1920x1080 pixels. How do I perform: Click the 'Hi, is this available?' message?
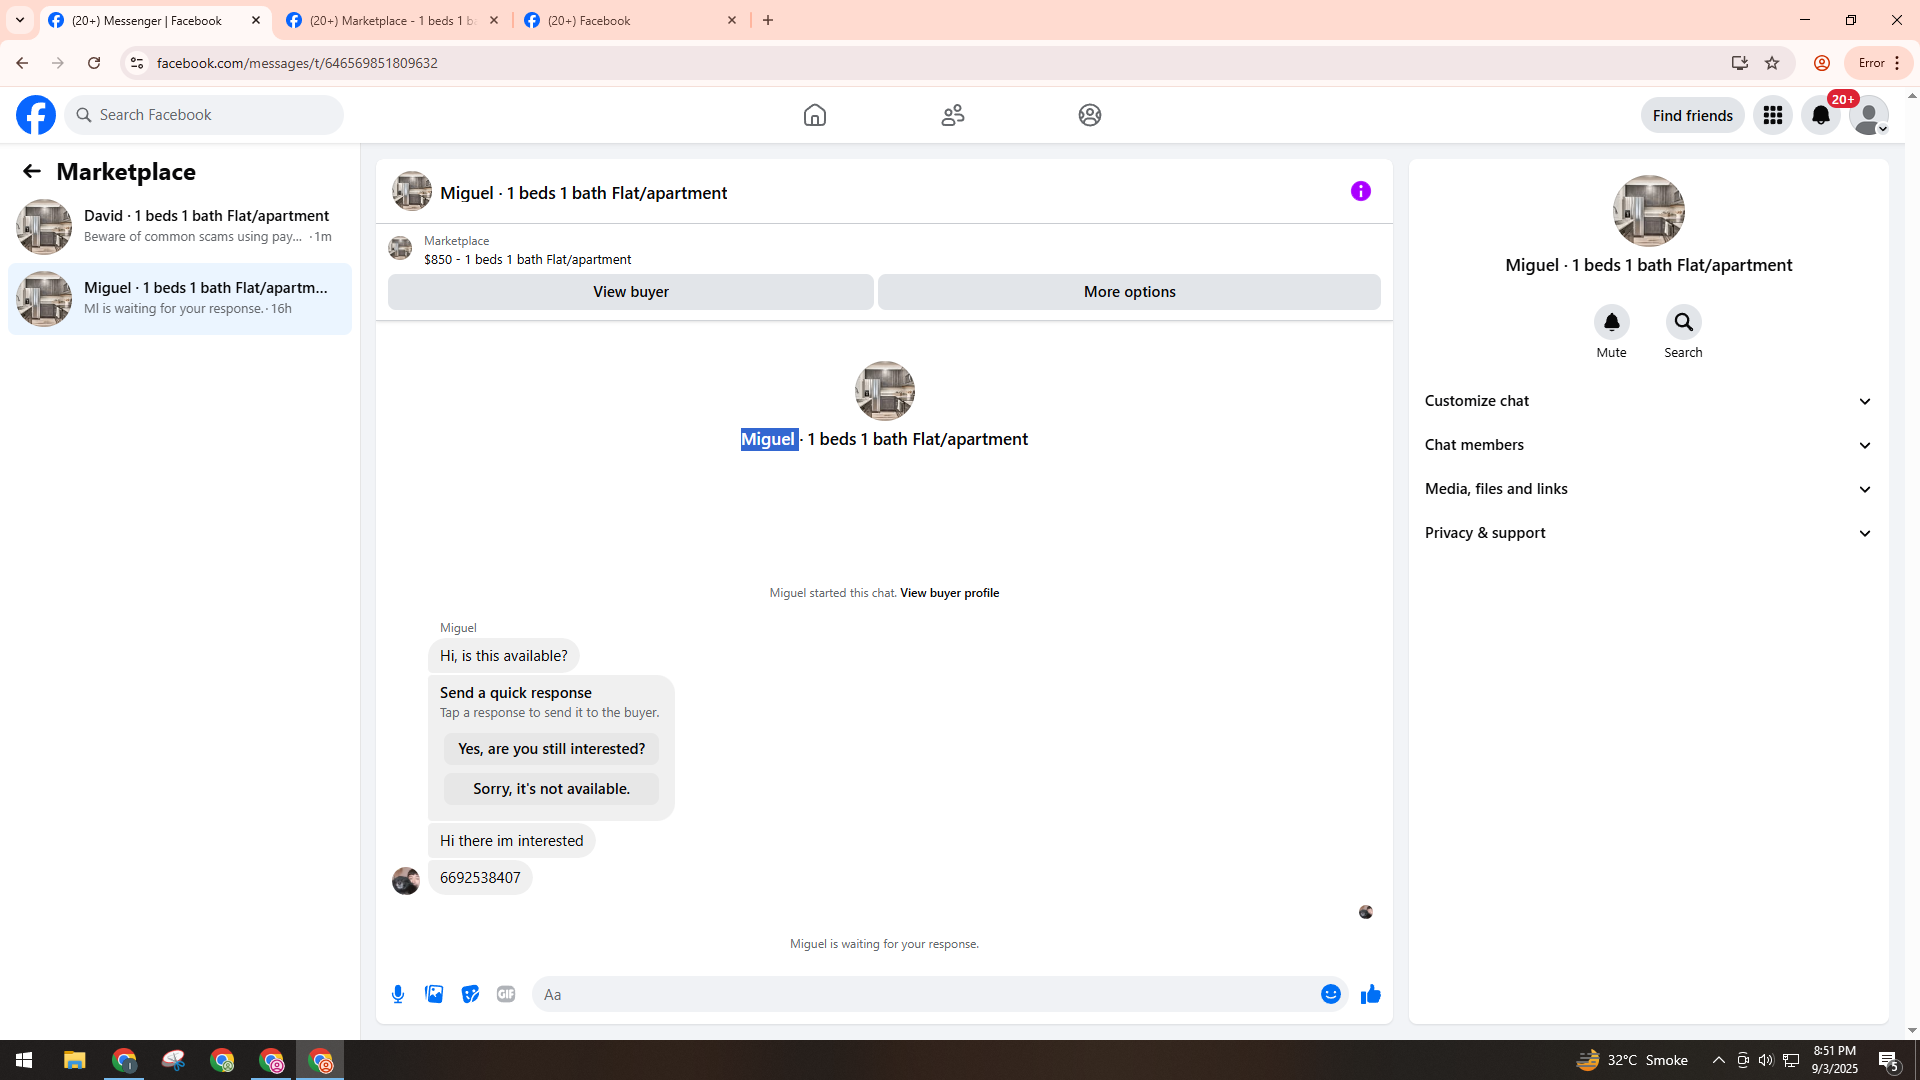pos(504,656)
